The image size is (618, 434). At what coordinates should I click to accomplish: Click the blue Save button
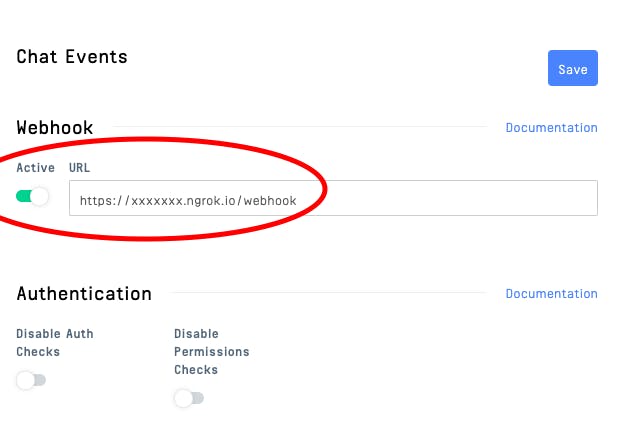point(572,68)
